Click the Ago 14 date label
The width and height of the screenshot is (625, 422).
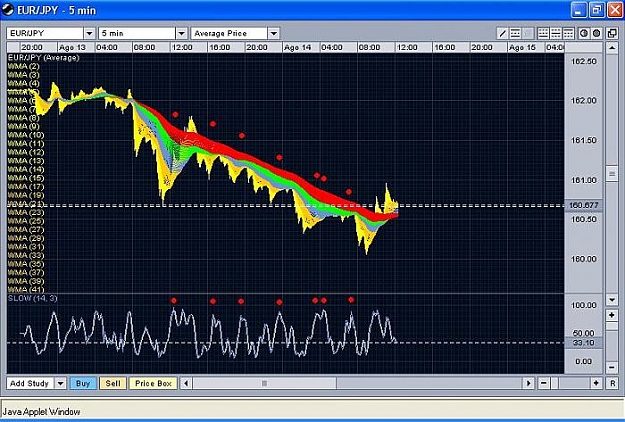297,47
